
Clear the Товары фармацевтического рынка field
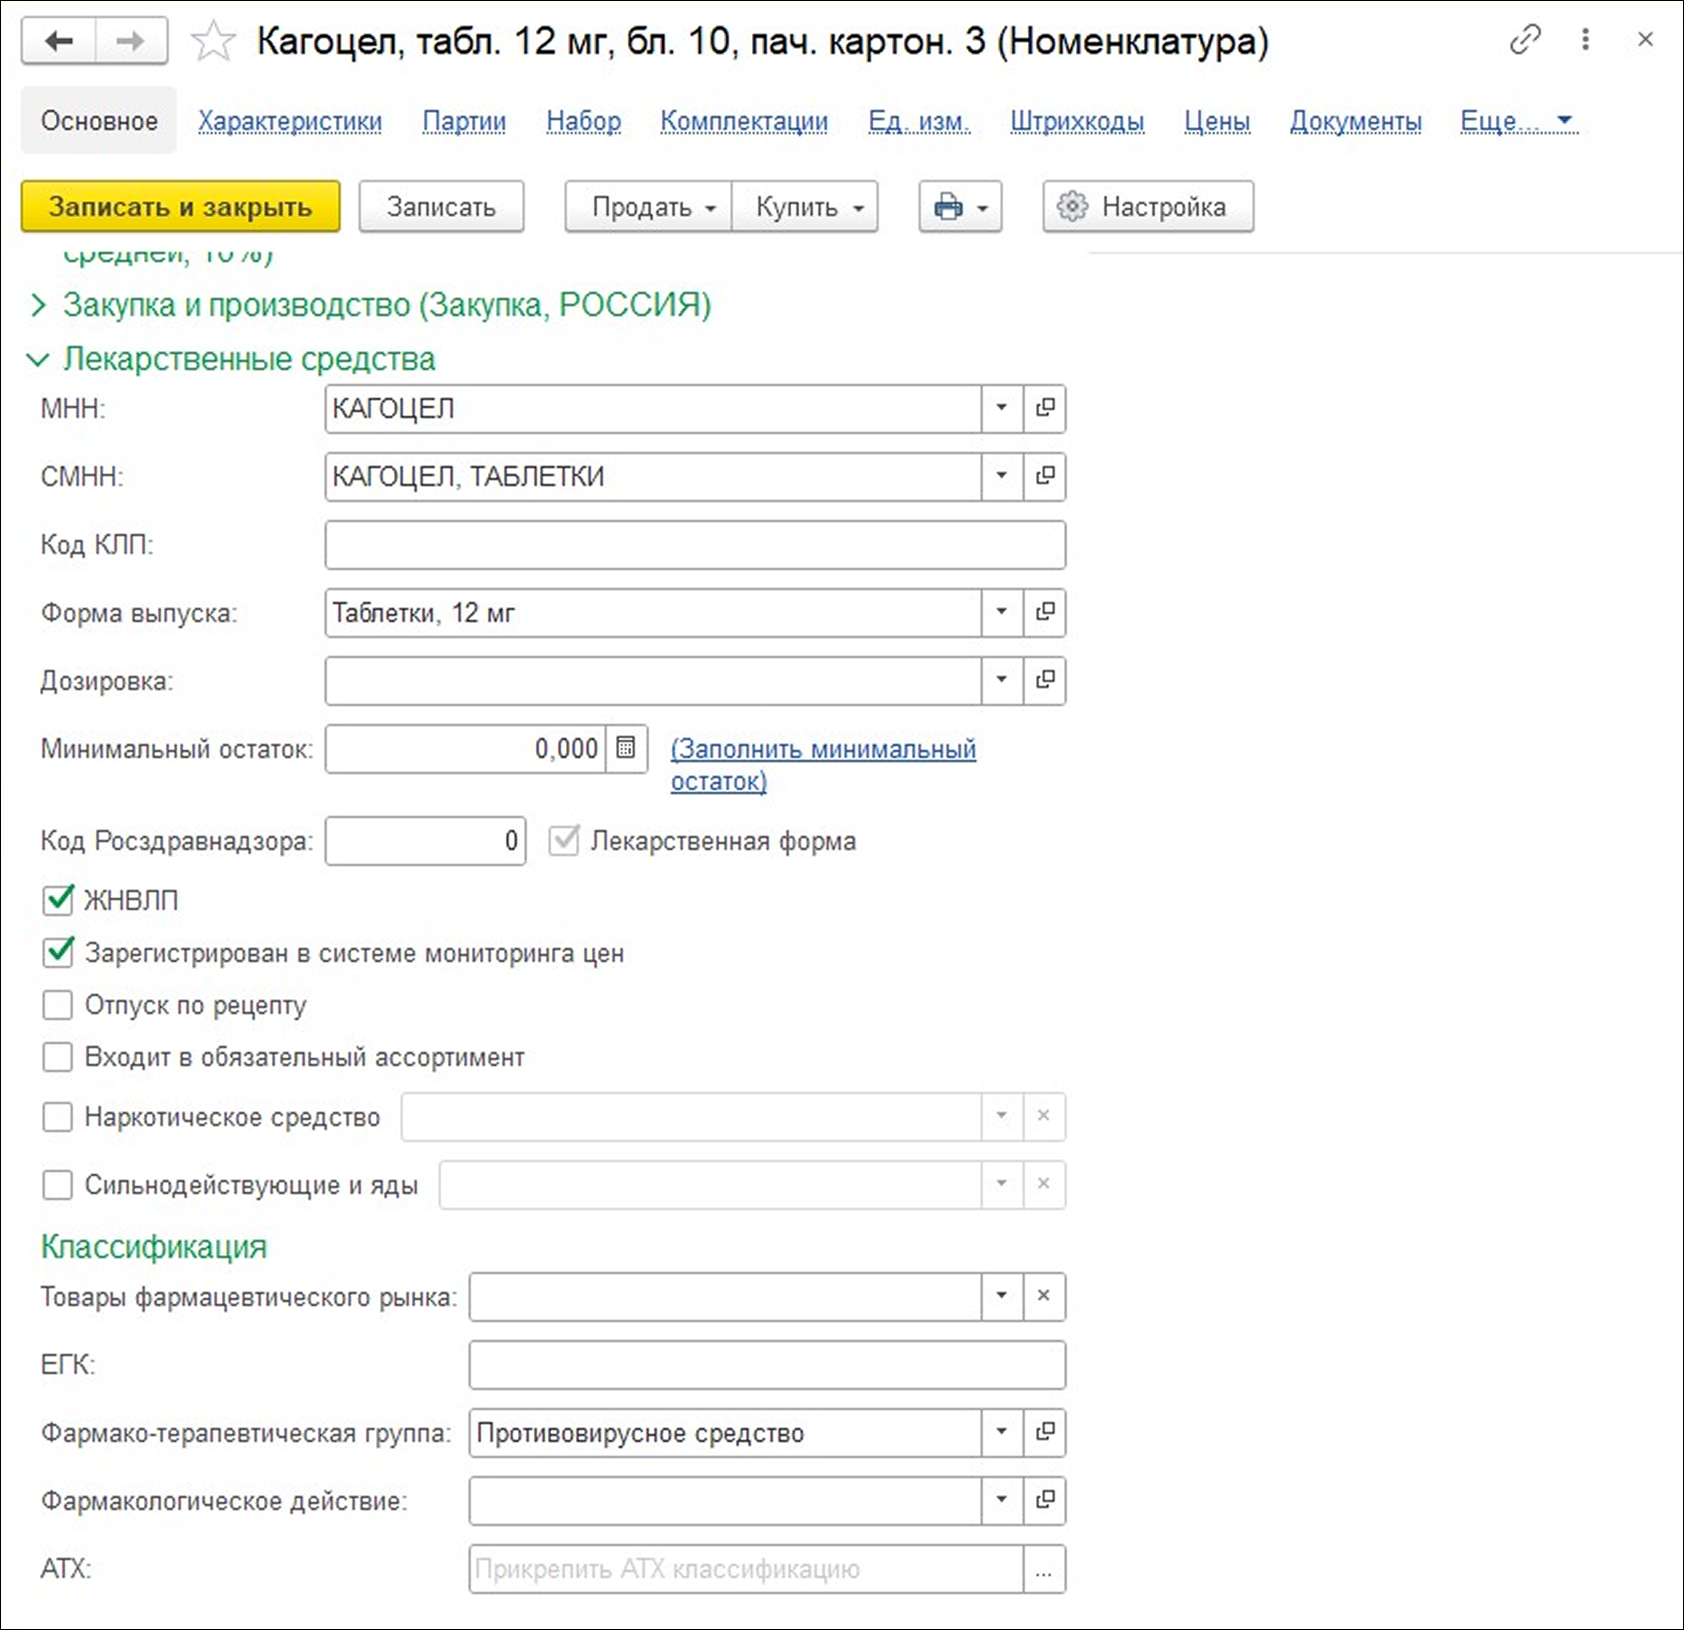(1043, 1296)
